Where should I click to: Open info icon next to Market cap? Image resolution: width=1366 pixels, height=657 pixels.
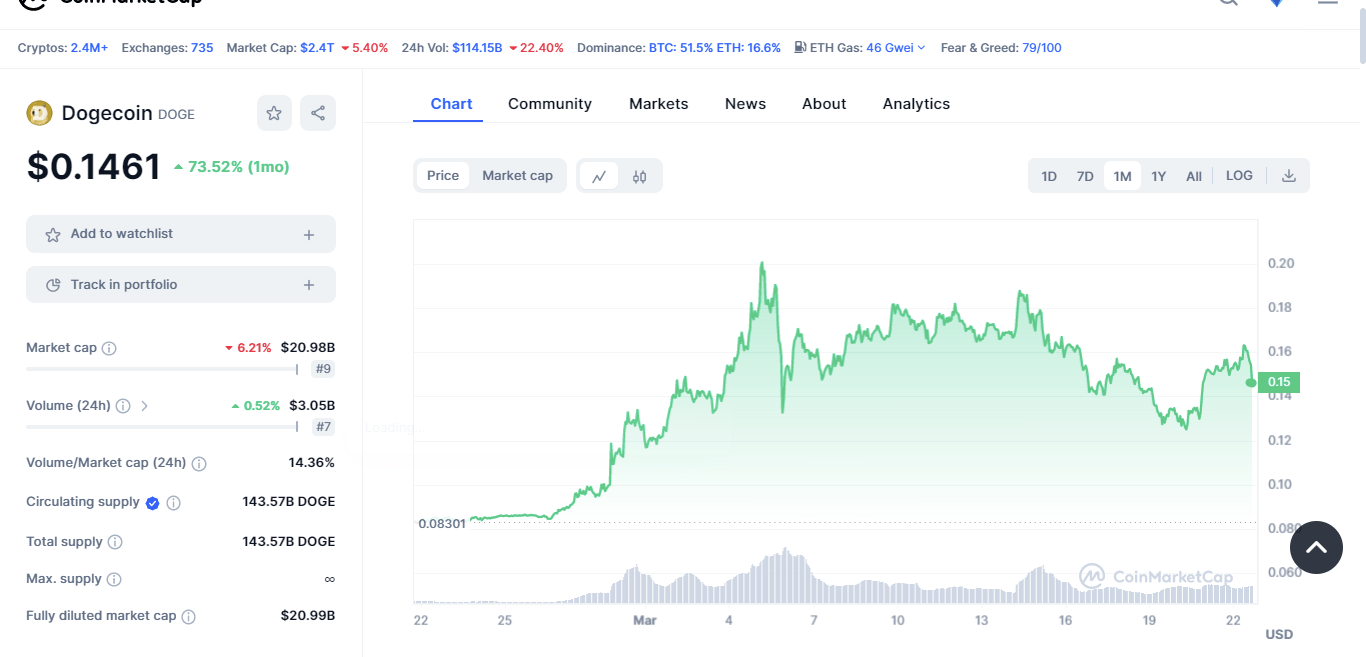(x=109, y=348)
